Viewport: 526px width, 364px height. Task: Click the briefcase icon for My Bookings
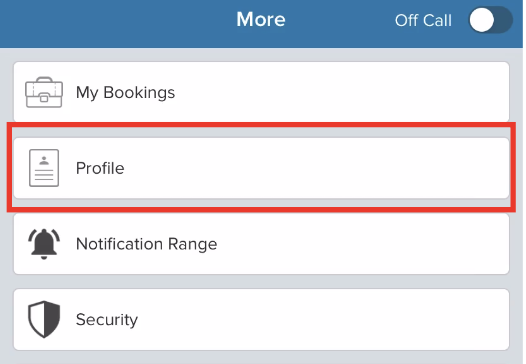44,92
